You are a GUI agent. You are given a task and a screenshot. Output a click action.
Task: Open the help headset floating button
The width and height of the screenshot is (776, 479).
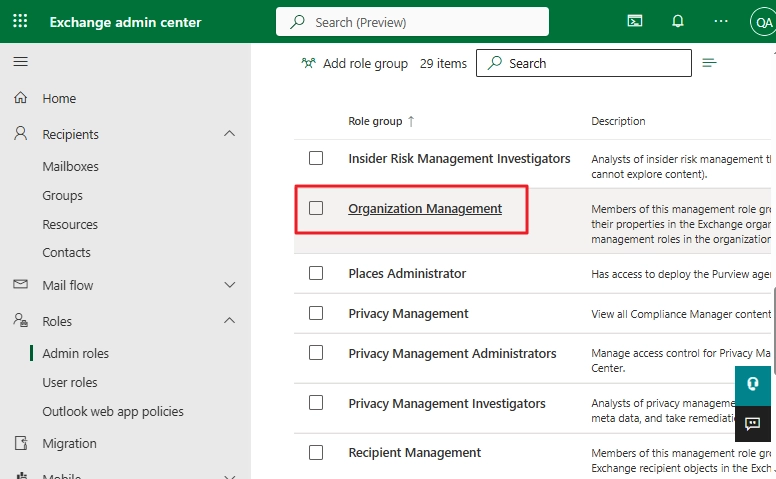753,384
